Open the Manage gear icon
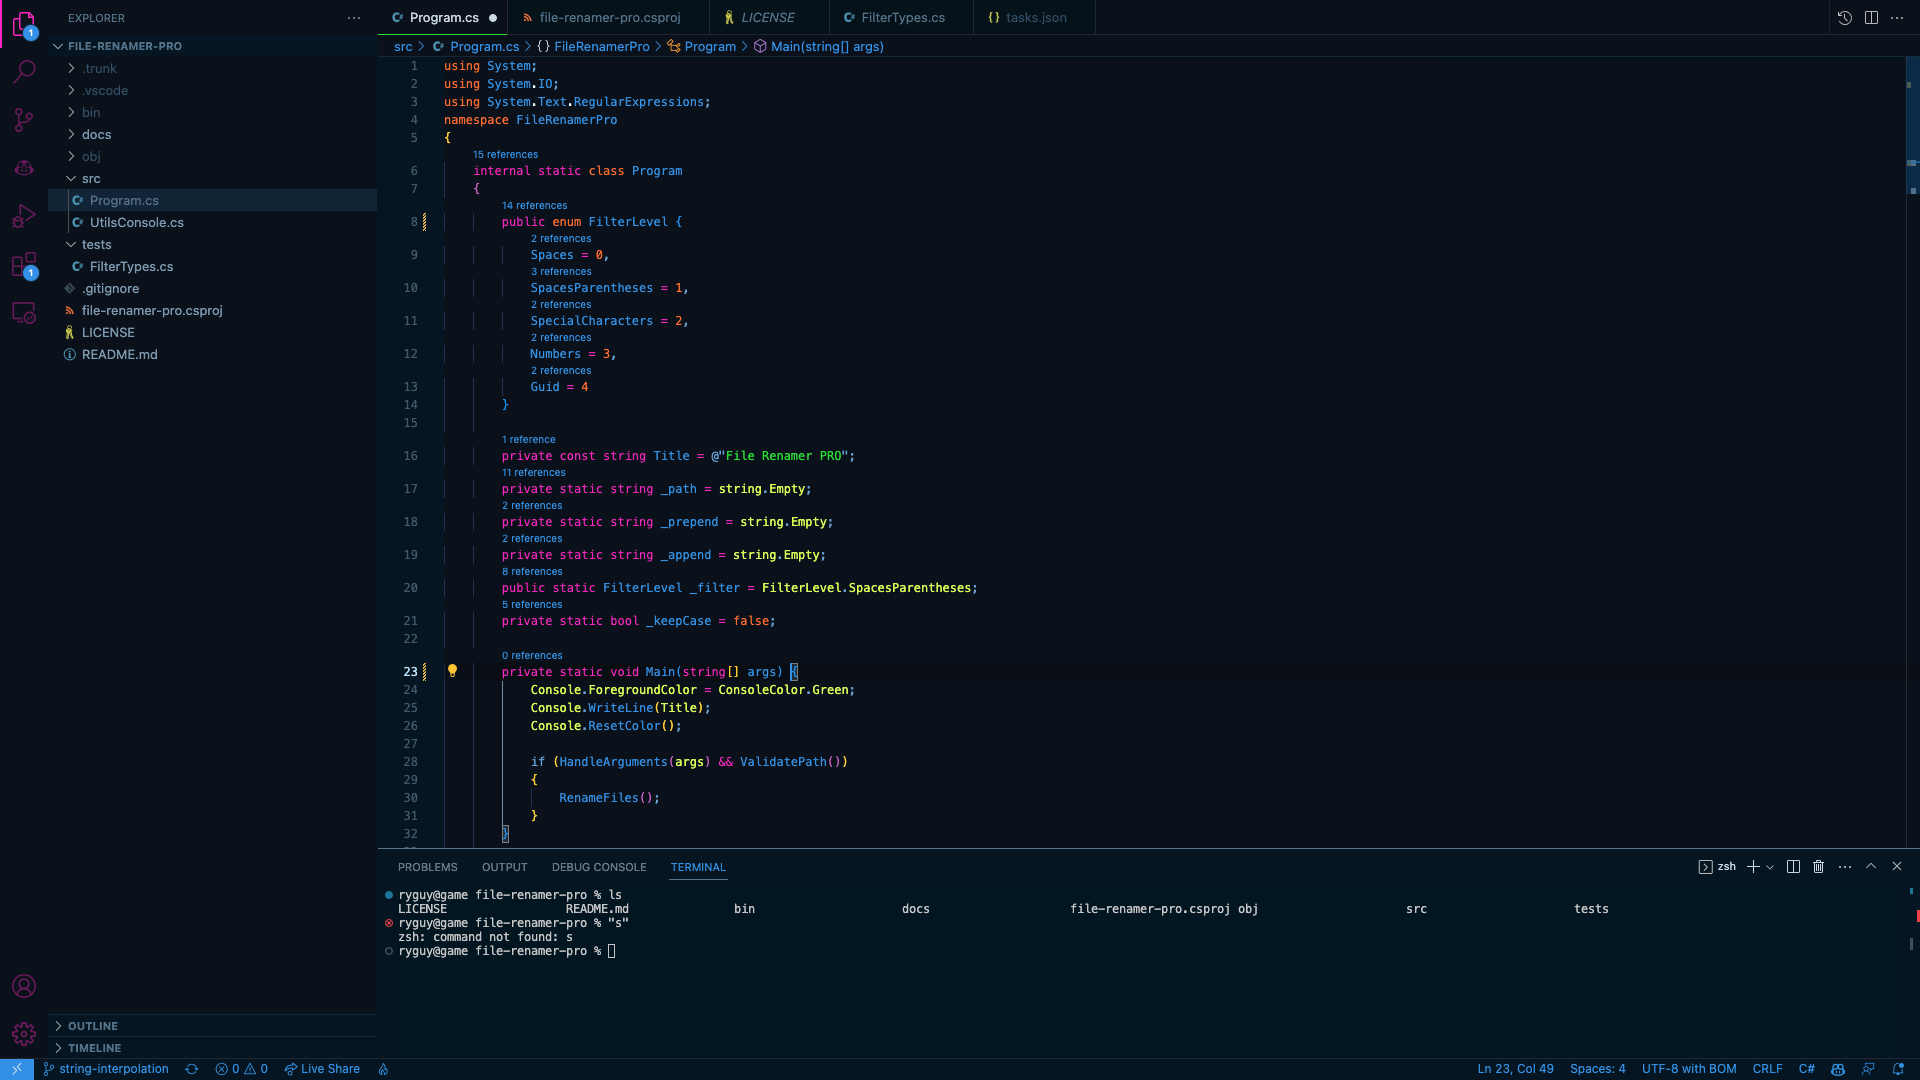Image resolution: width=1920 pixels, height=1080 pixels. [x=24, y=1033]
